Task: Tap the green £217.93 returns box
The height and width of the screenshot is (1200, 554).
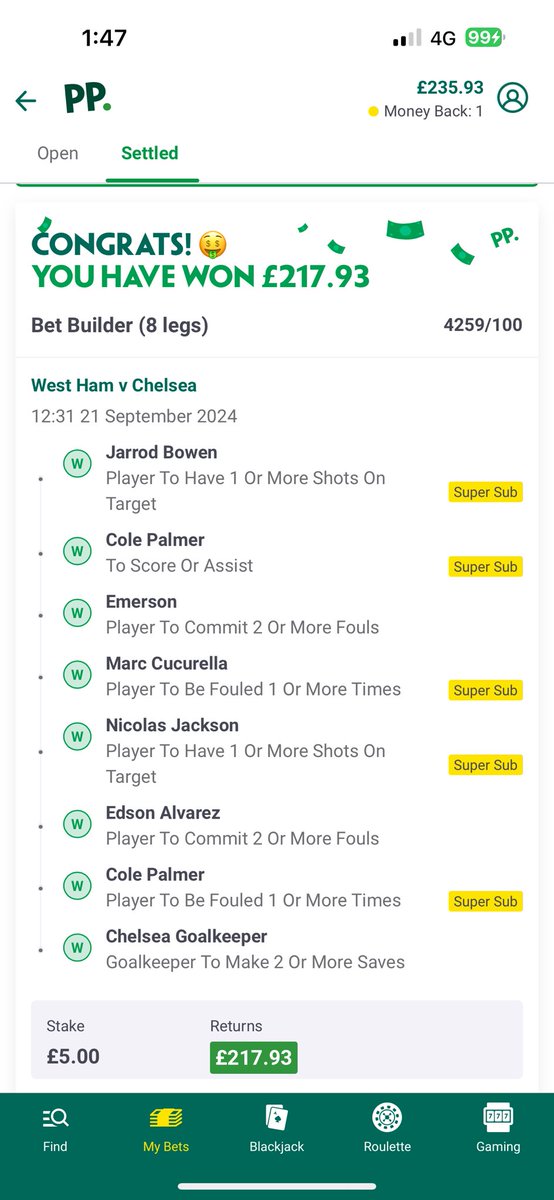Action: [x=253, y=1057]
